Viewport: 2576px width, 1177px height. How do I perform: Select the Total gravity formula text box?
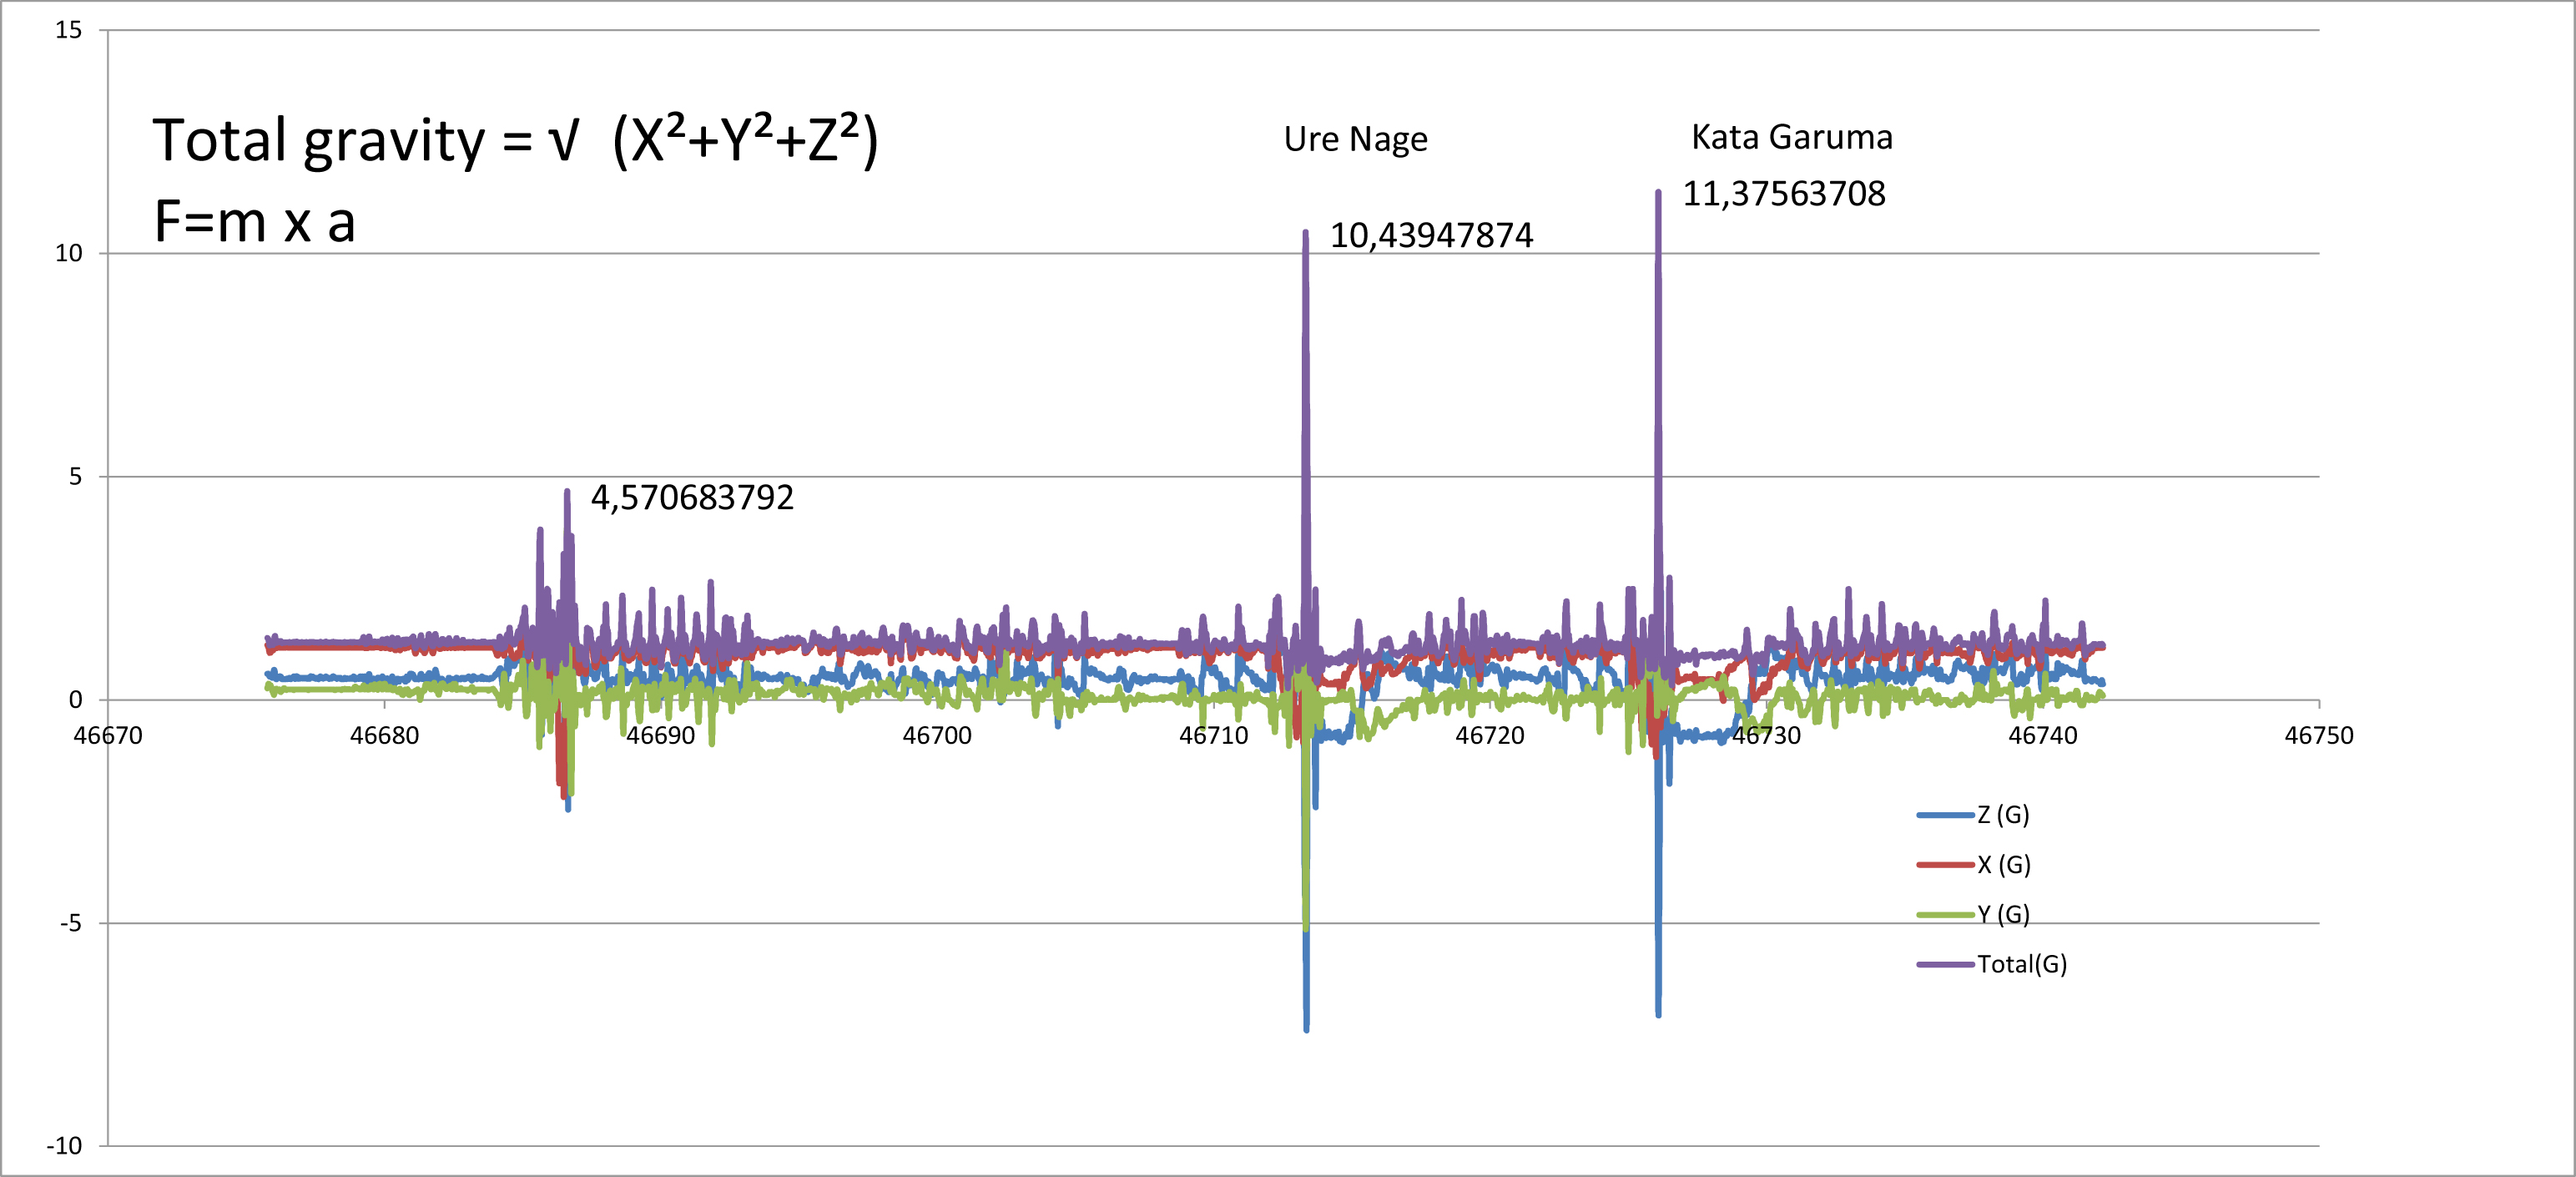[x=515, y=140]
